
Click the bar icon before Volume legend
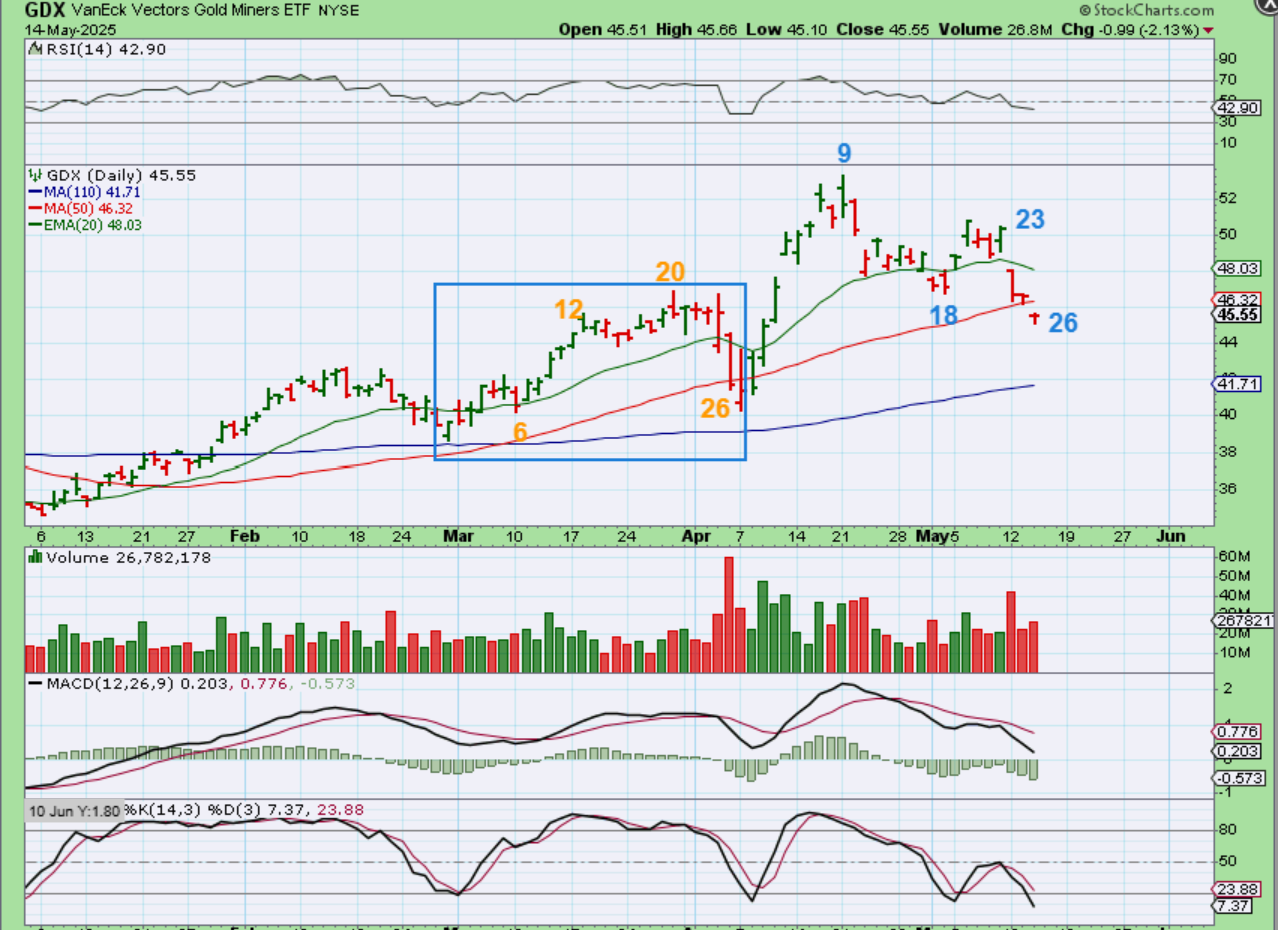tap(35, 558)
